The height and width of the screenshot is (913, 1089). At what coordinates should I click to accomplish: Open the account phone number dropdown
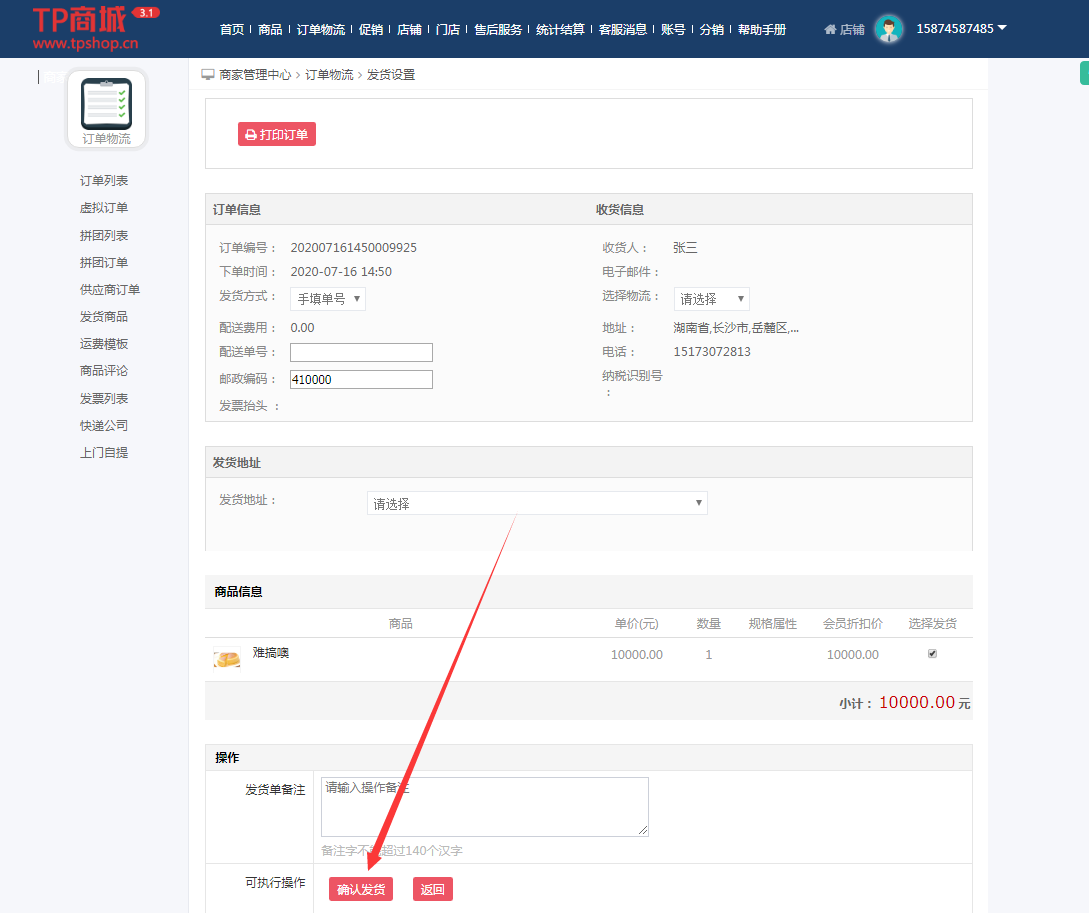pyautogui.click(x=961, y=29)
